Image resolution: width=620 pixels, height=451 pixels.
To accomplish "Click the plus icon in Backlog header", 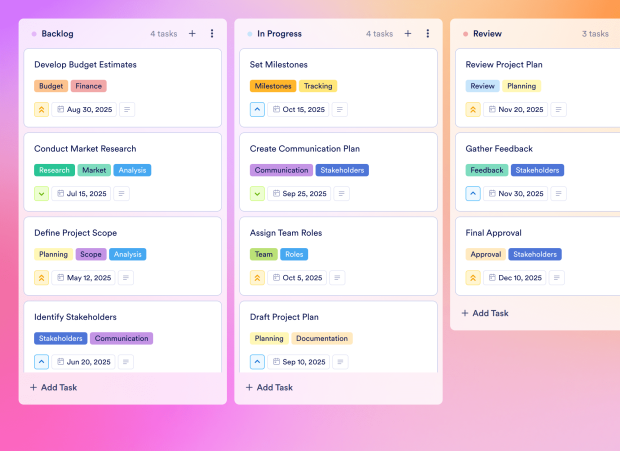I will [x=192, y=34].
